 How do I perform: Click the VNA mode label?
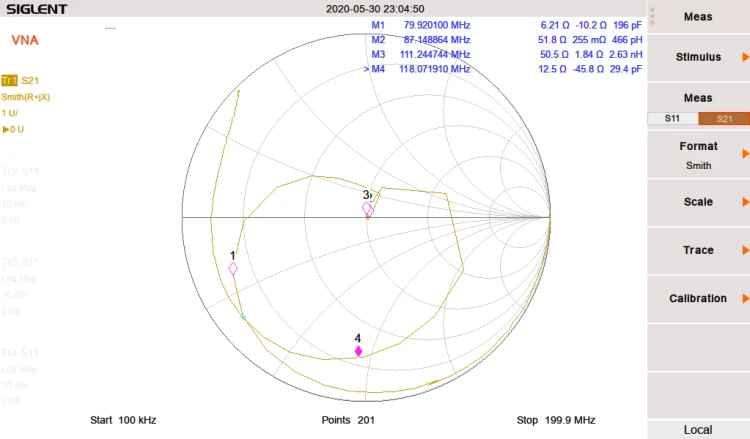(25, 40)
